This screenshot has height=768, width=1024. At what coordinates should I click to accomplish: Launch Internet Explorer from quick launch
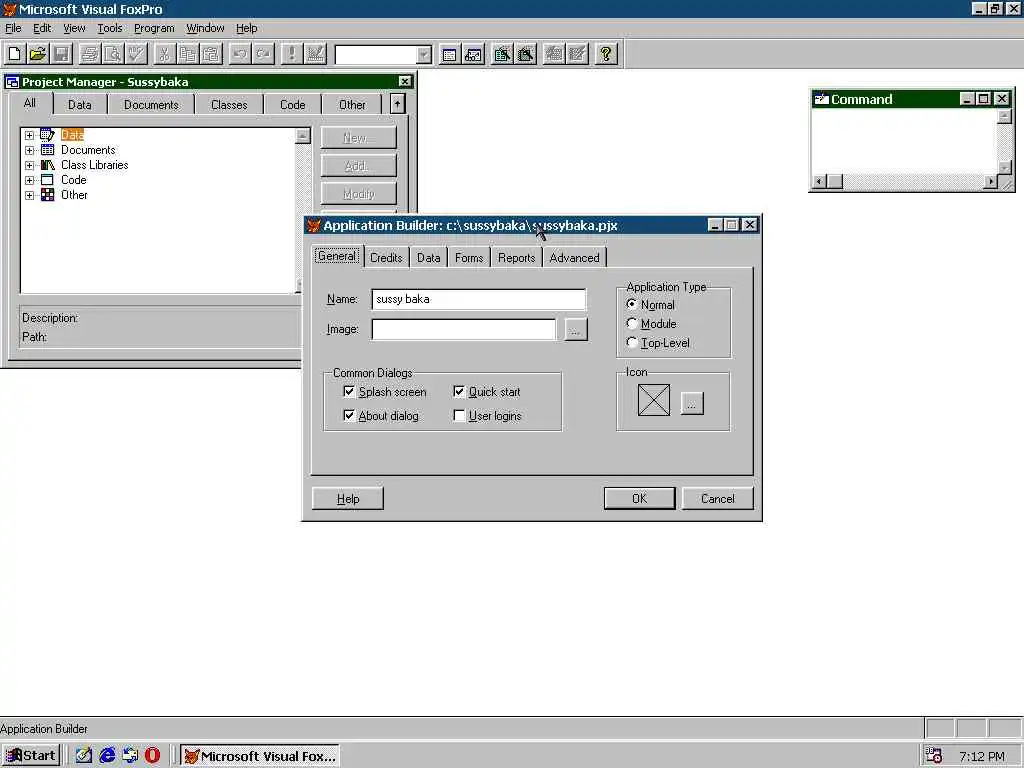pyautogui.click(x=107, y=756)
